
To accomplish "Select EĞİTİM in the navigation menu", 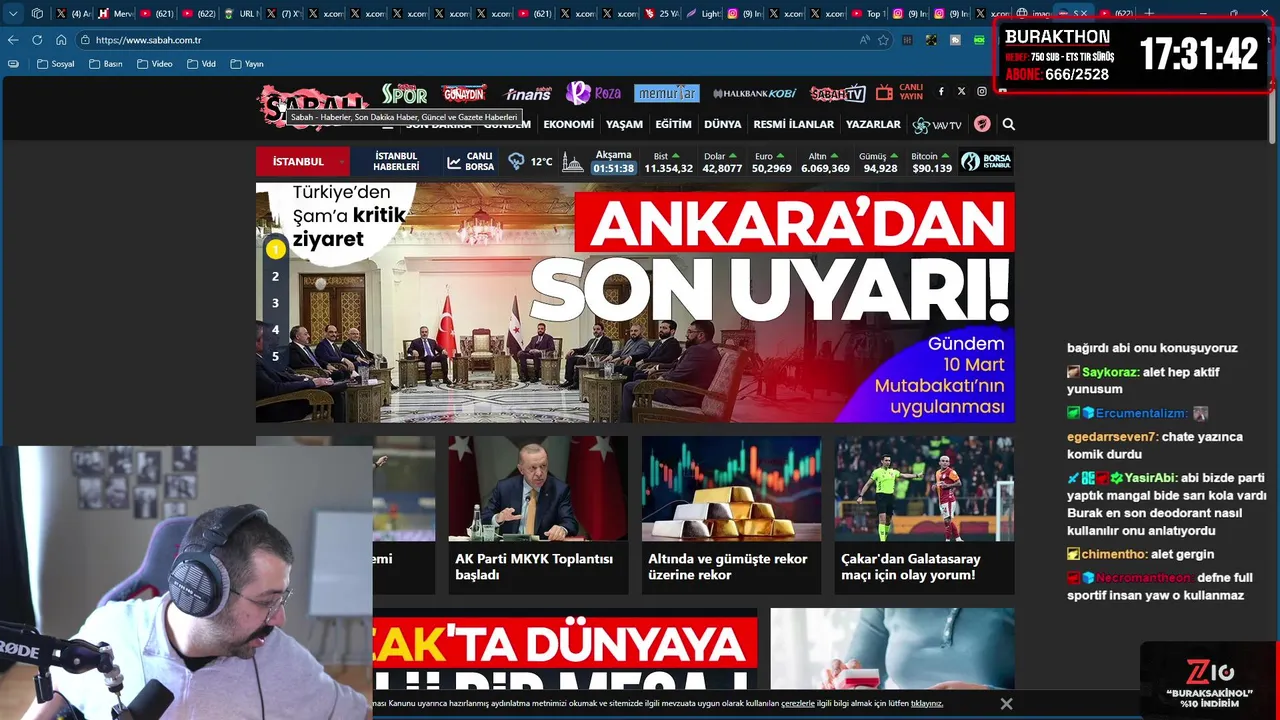I will coord(673,124).
